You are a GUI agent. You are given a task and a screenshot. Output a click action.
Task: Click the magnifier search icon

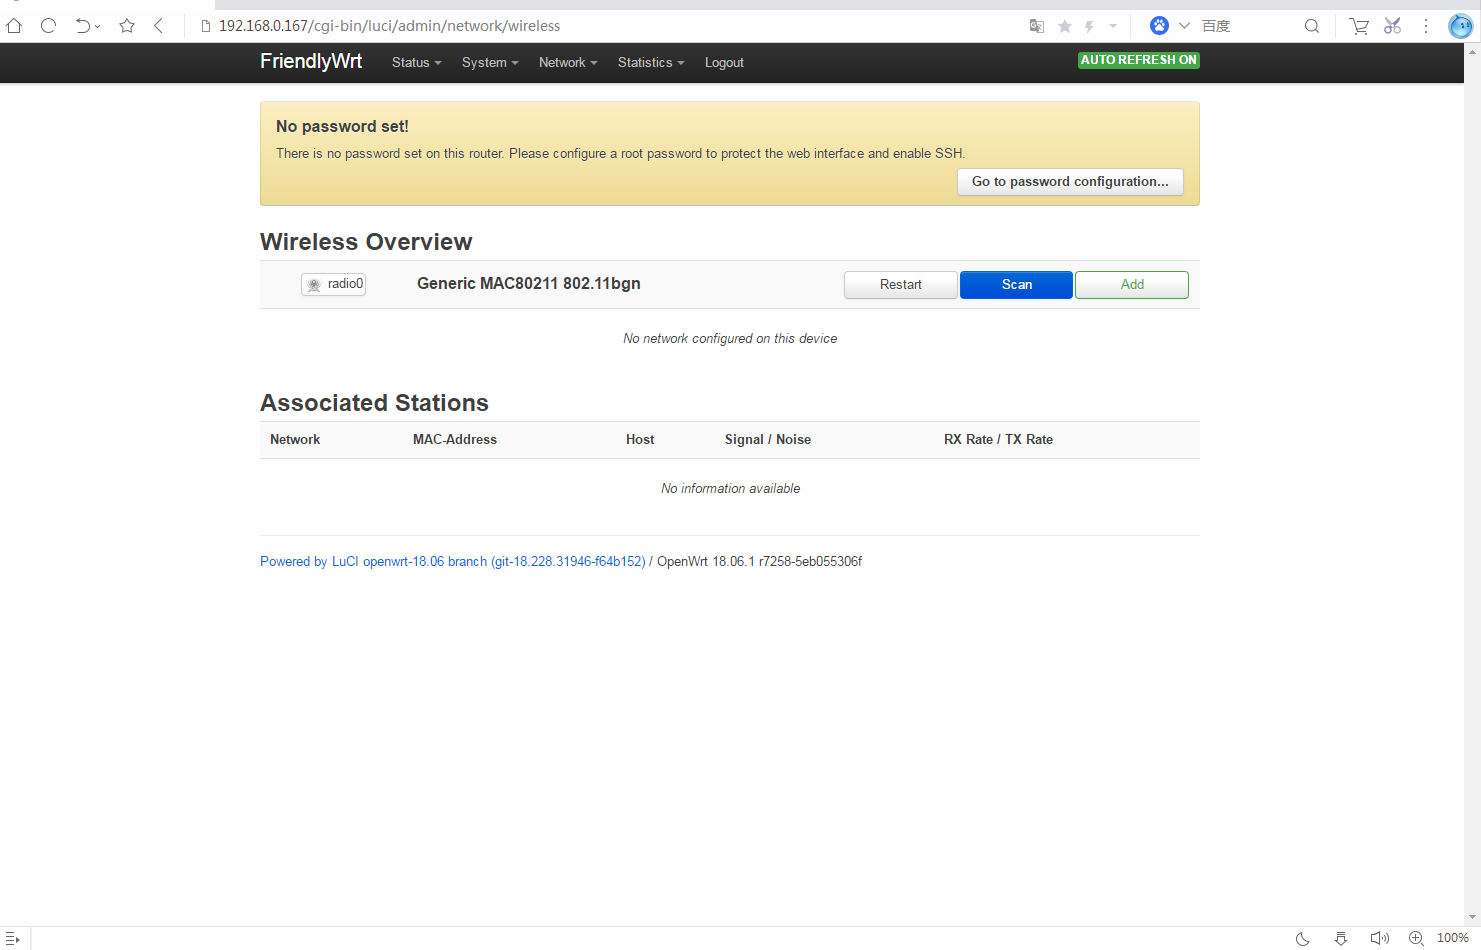pos(1312,26)
